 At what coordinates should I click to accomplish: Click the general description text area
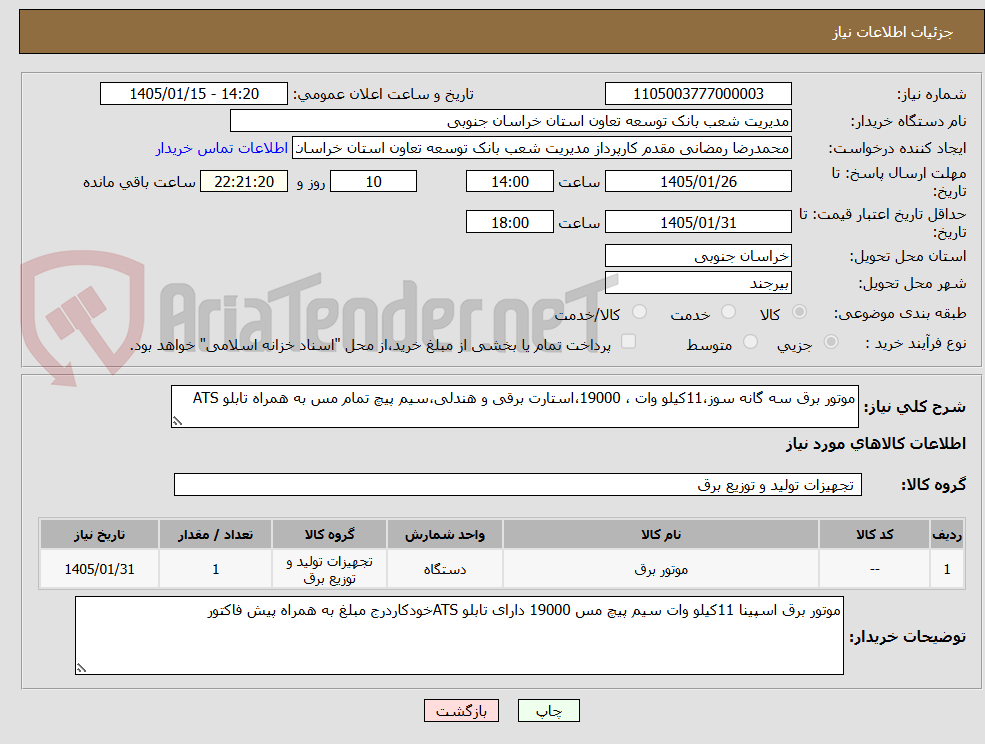pos(514,407)
